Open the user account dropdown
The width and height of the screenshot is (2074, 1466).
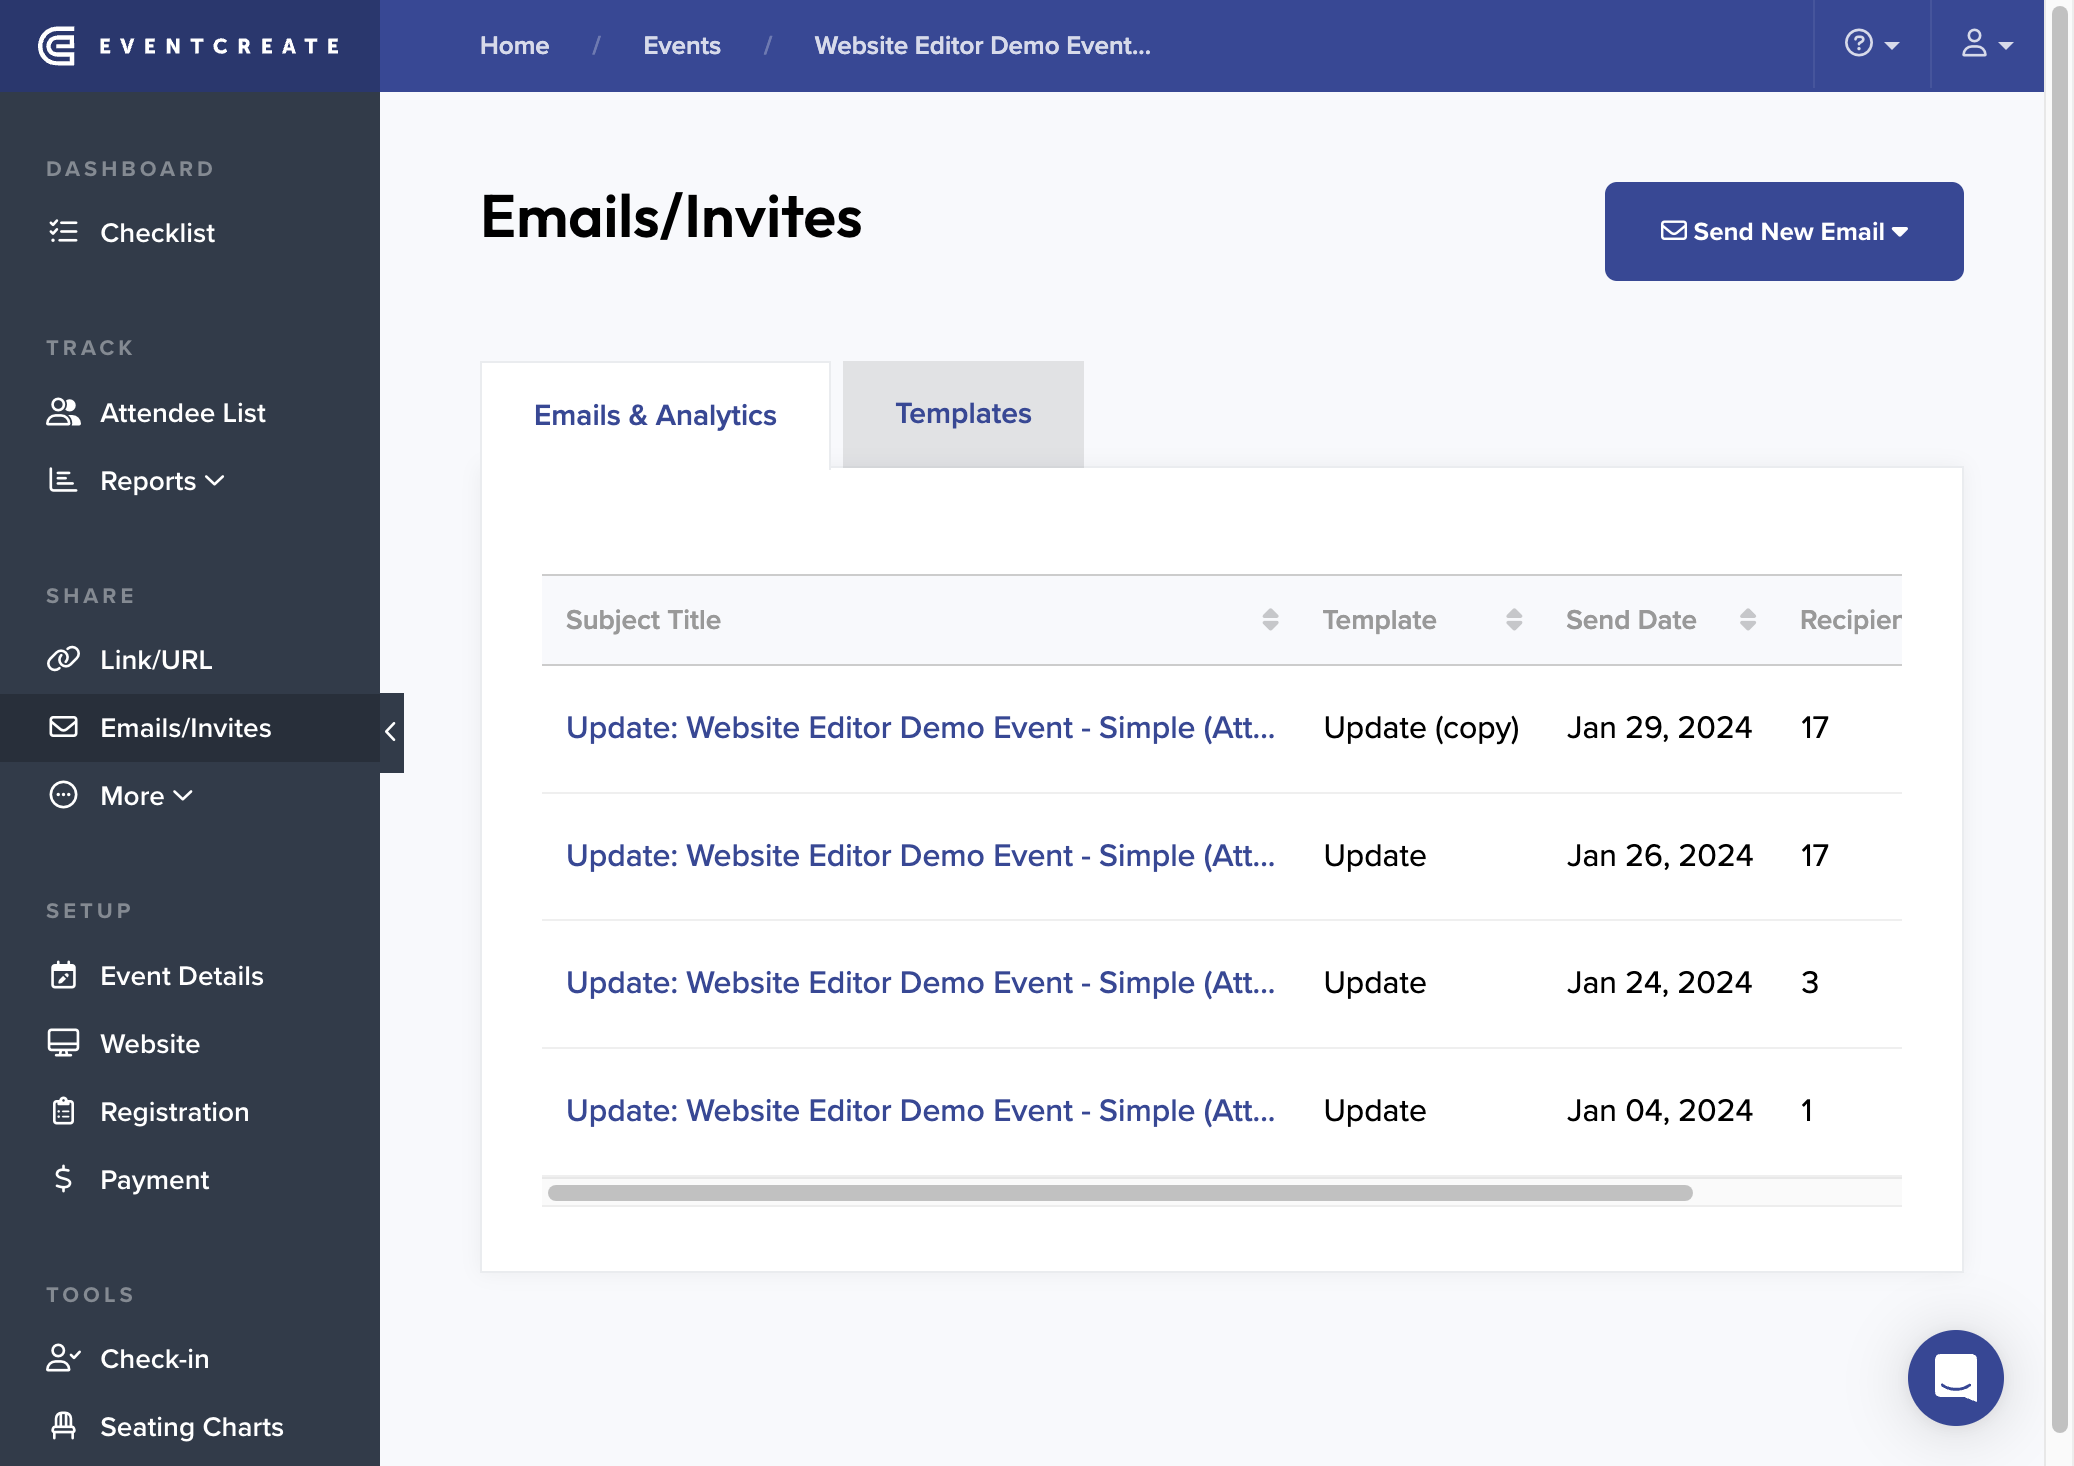coord(1986,45)
